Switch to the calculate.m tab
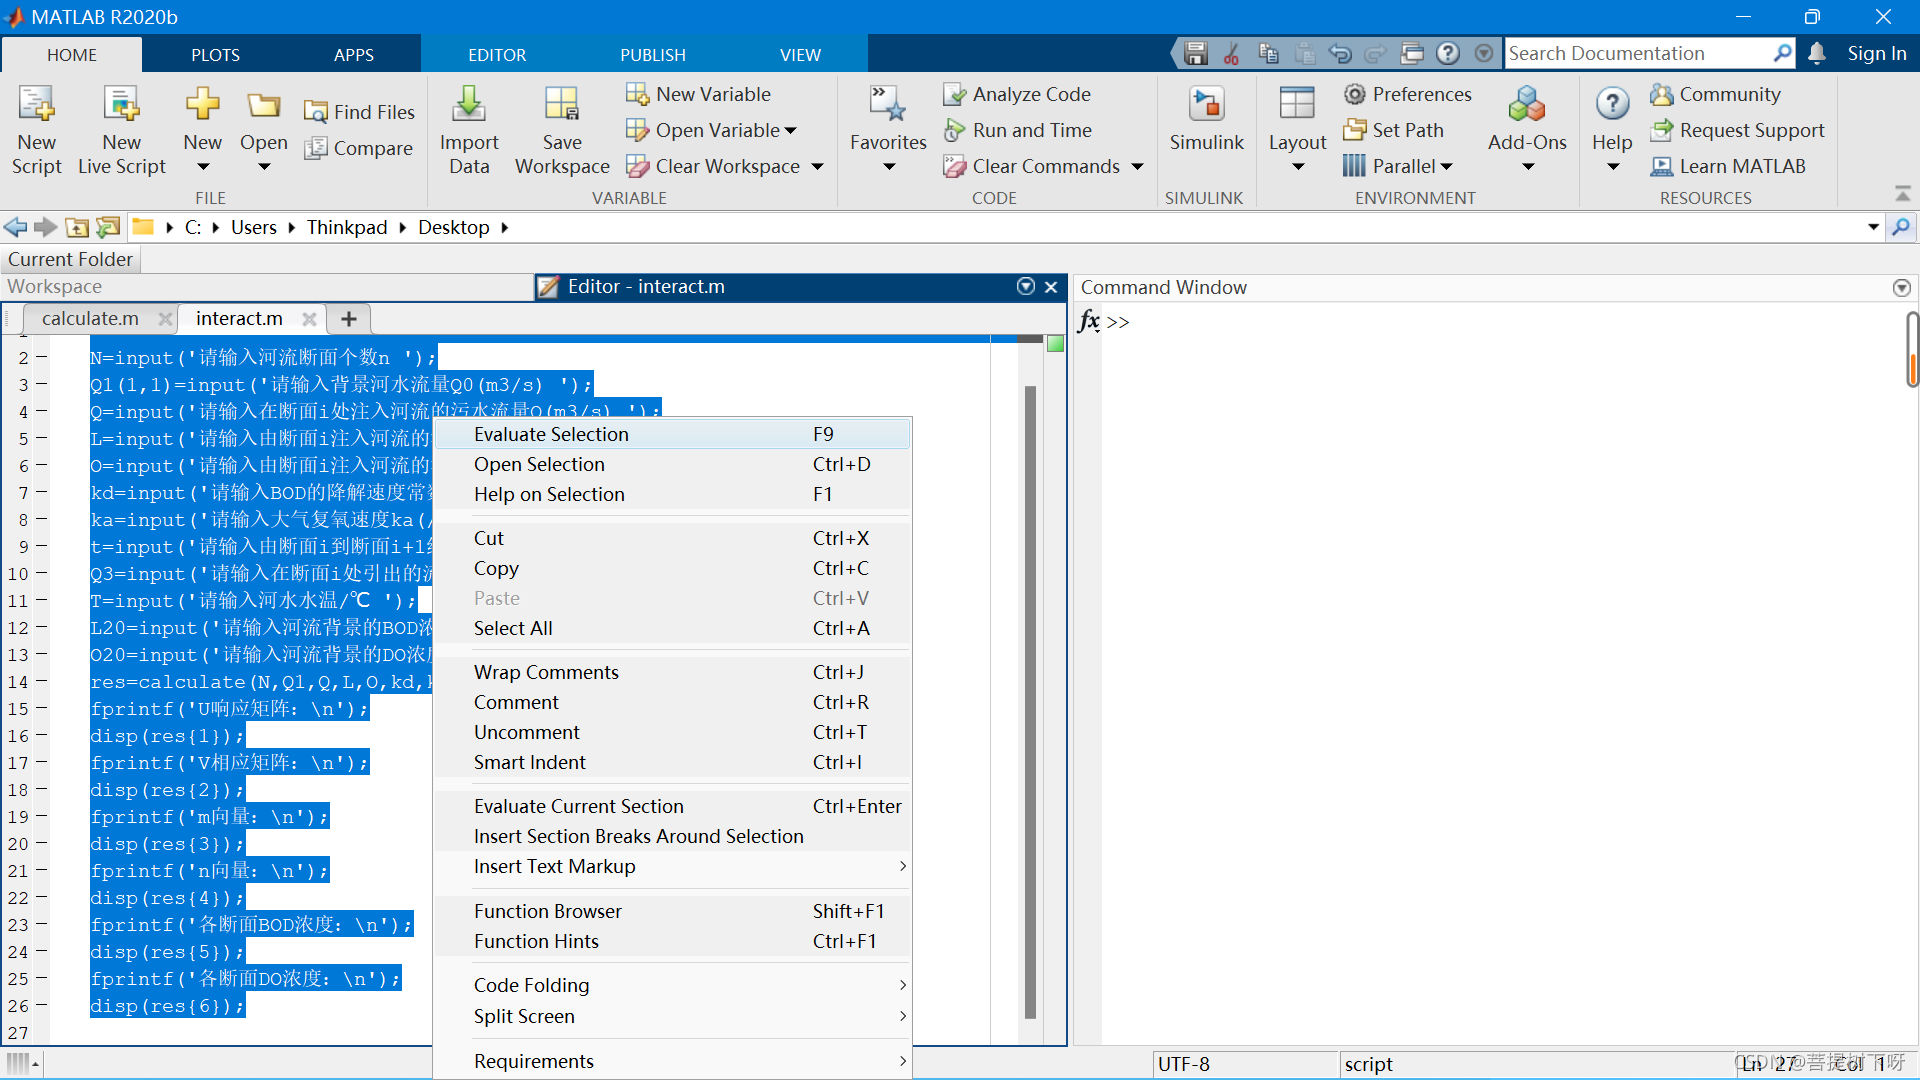This screenshot has width=1920, height=1080. tap(90, 318)
